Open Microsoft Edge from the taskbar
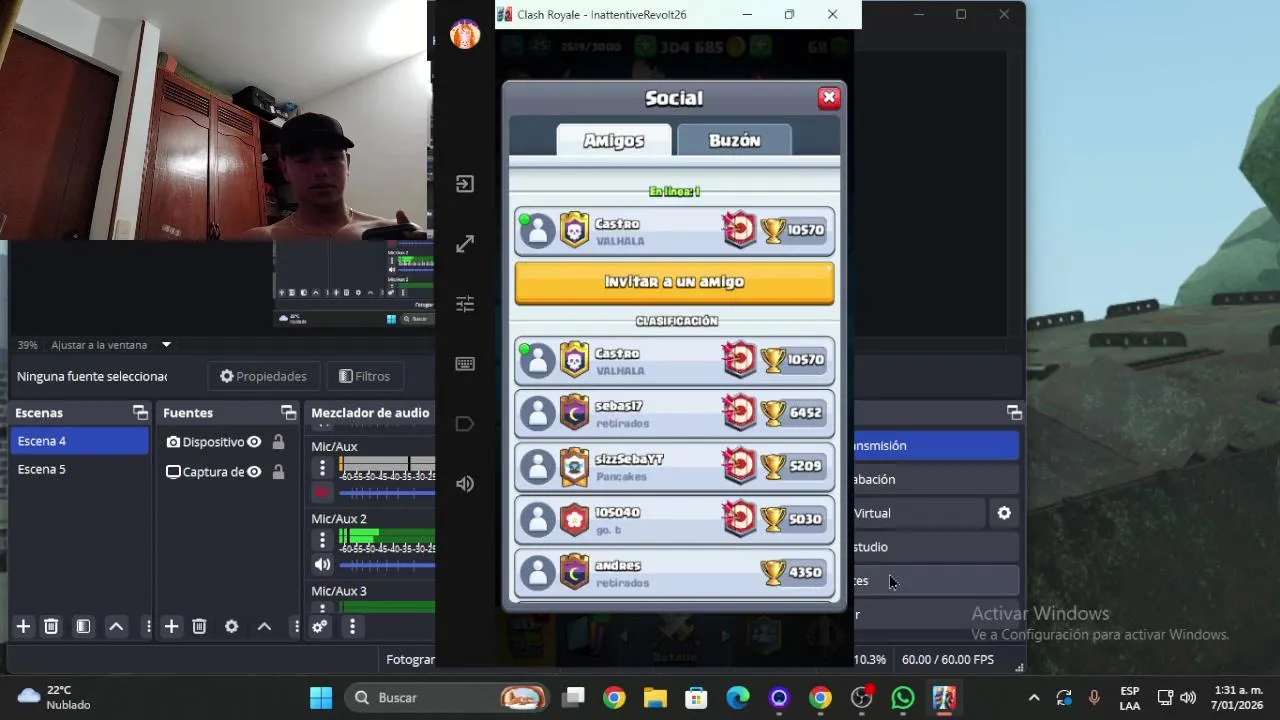The image size is (1280, 720). point(737,697)
